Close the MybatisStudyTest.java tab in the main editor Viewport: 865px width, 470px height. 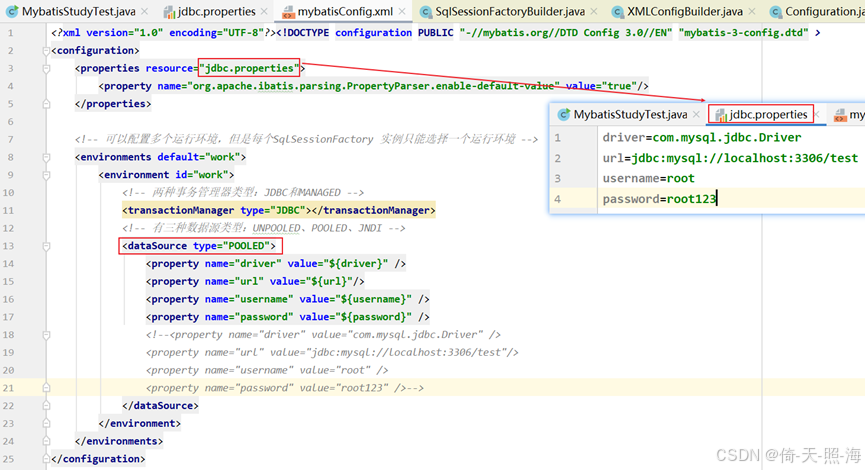click(x=145, y=11)
